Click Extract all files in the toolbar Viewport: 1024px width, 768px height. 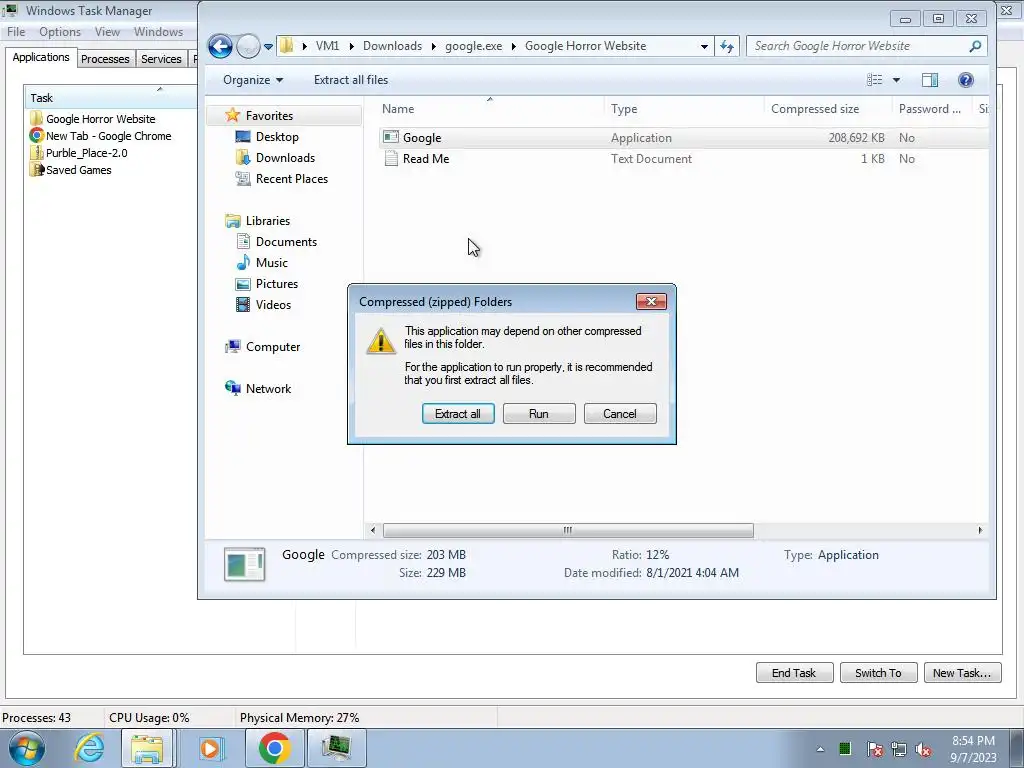coord(351,80)
